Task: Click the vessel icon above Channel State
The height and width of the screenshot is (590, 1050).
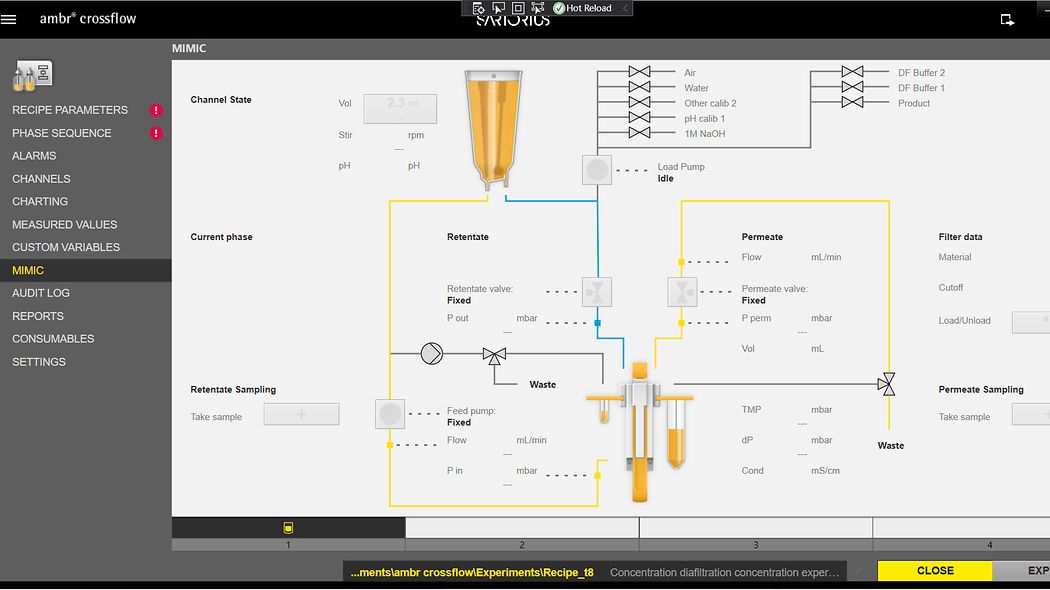Action: (491, 120)
